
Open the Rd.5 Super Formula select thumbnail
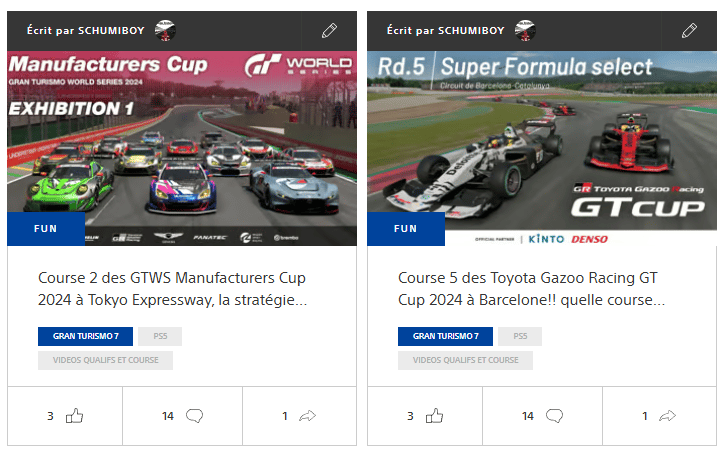(542, 148)
